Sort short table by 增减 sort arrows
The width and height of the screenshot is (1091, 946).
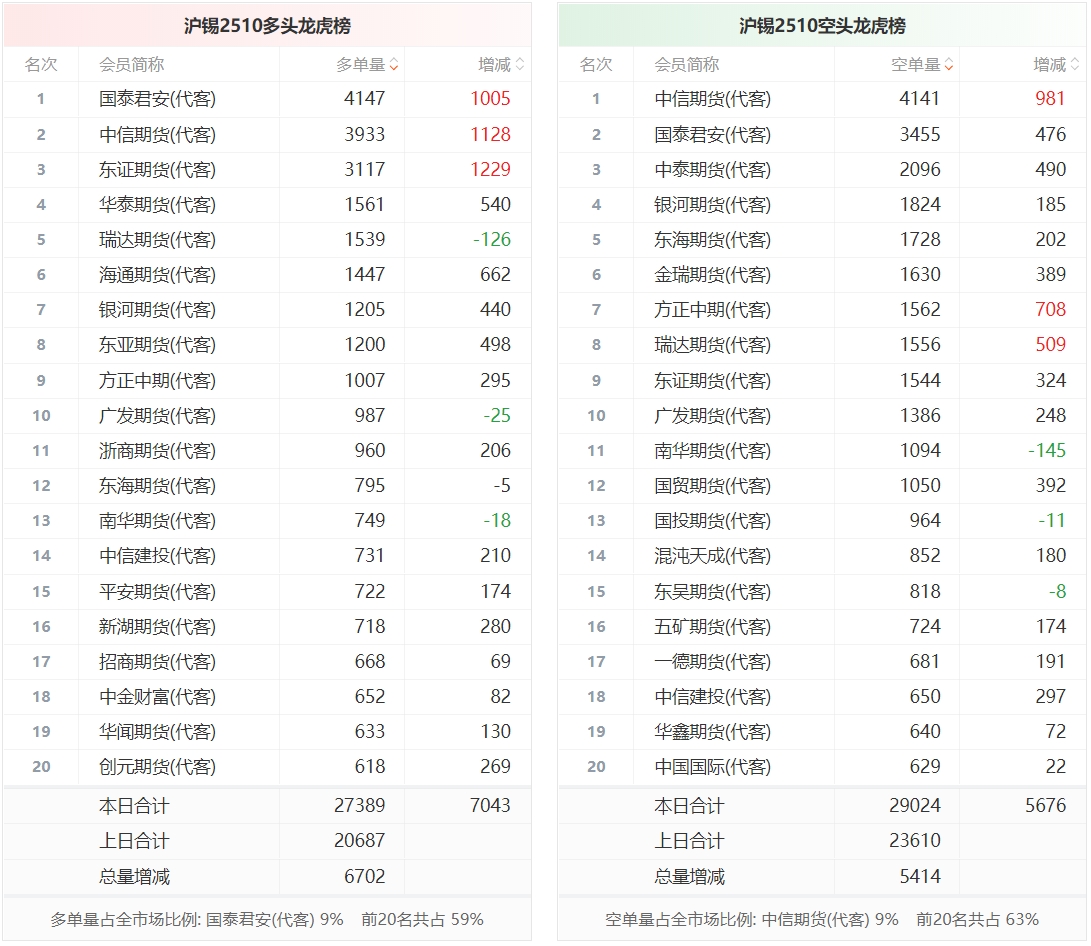[1075, 65]
